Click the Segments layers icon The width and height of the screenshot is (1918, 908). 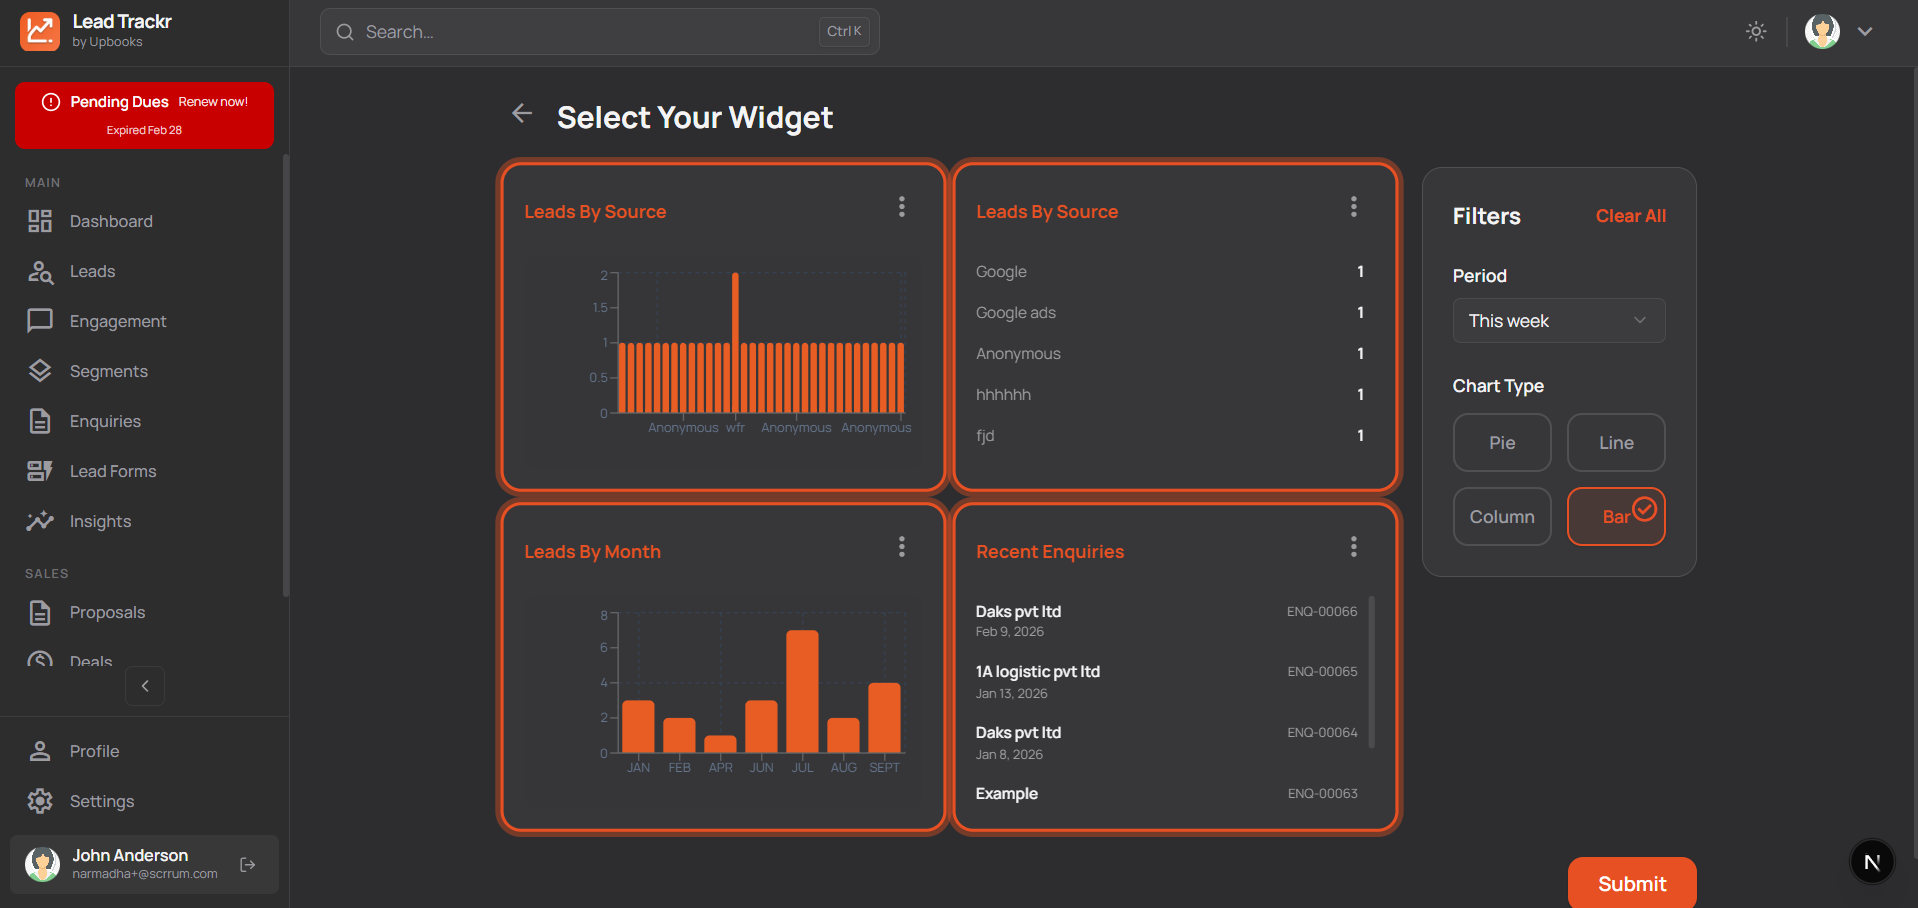point(40,370)
